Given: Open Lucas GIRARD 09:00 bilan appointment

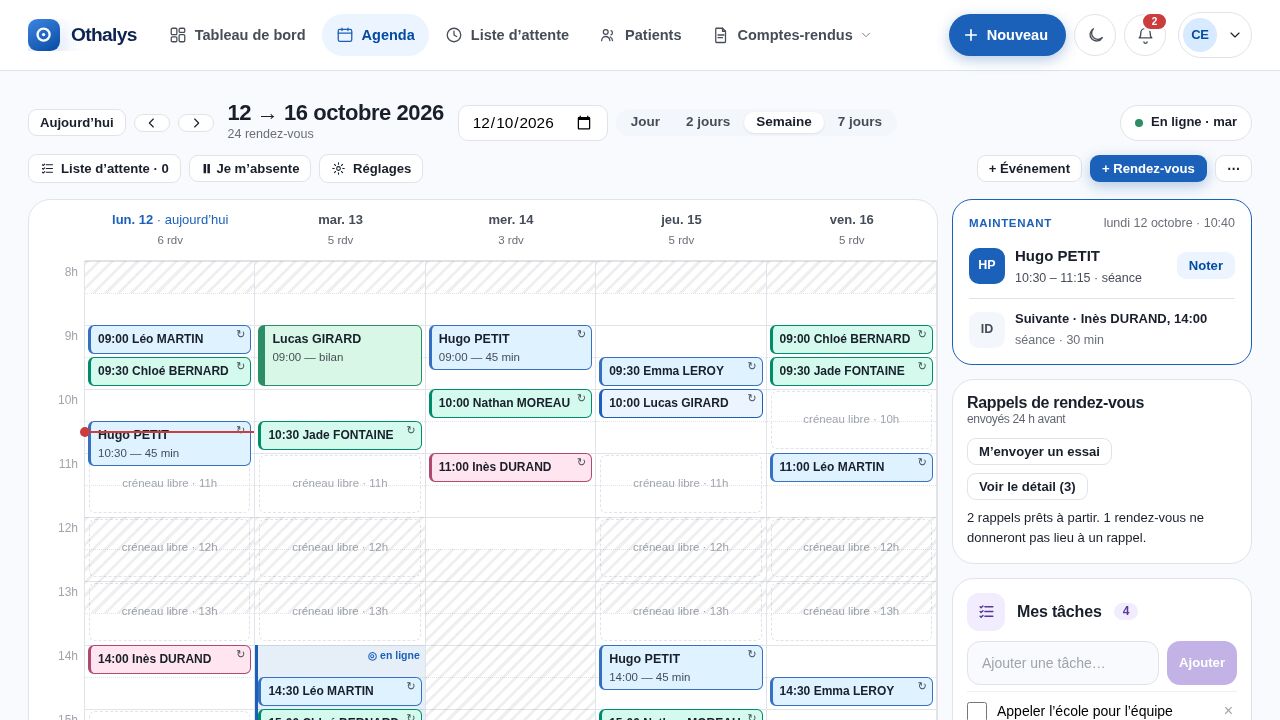Looking at the screenshot, I should tap(340, 355).
